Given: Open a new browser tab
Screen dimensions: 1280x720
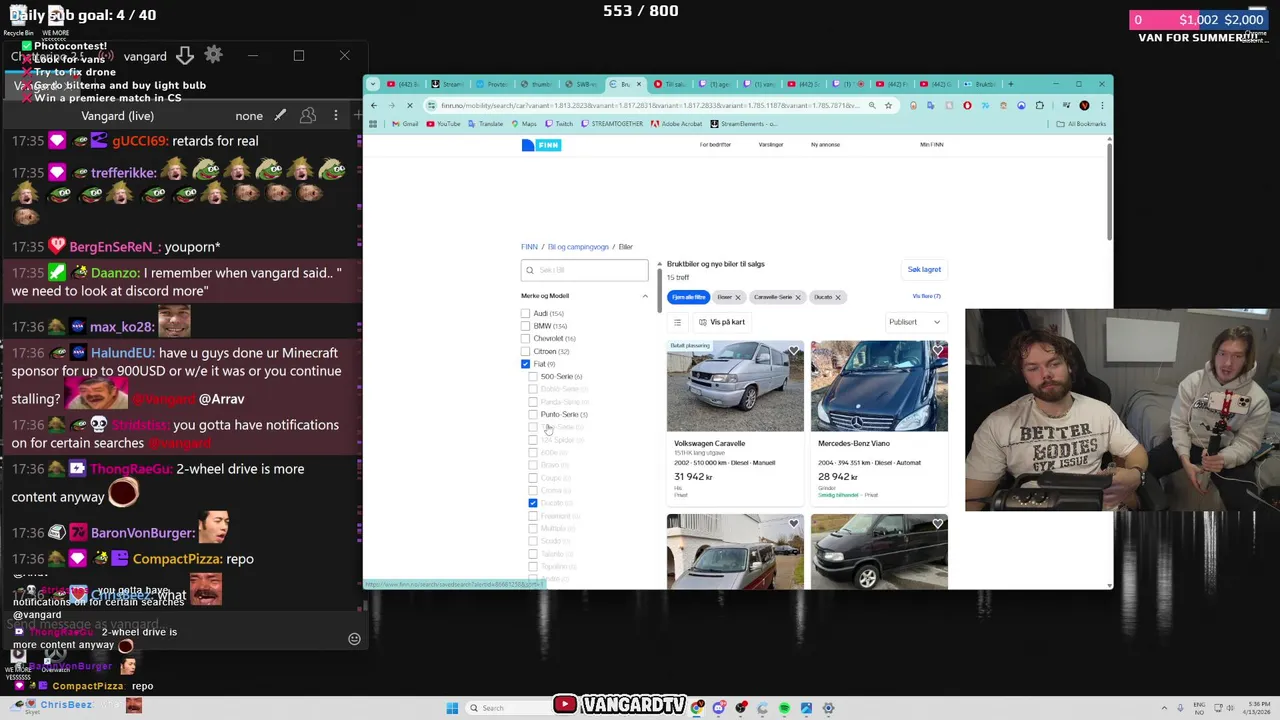Looking at the screenshot, I should pos(1011,84).
